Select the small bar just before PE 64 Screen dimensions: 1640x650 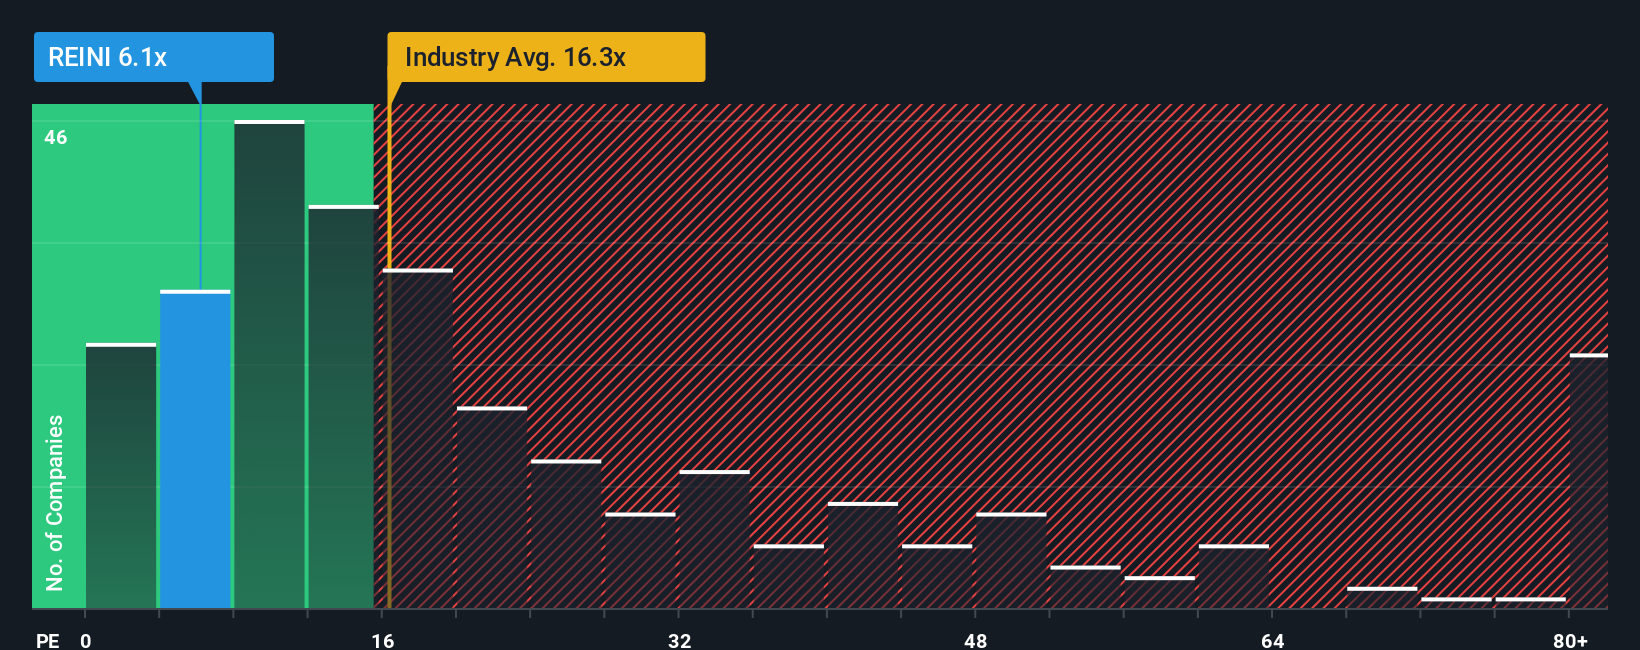click(x=1234, y=576)
